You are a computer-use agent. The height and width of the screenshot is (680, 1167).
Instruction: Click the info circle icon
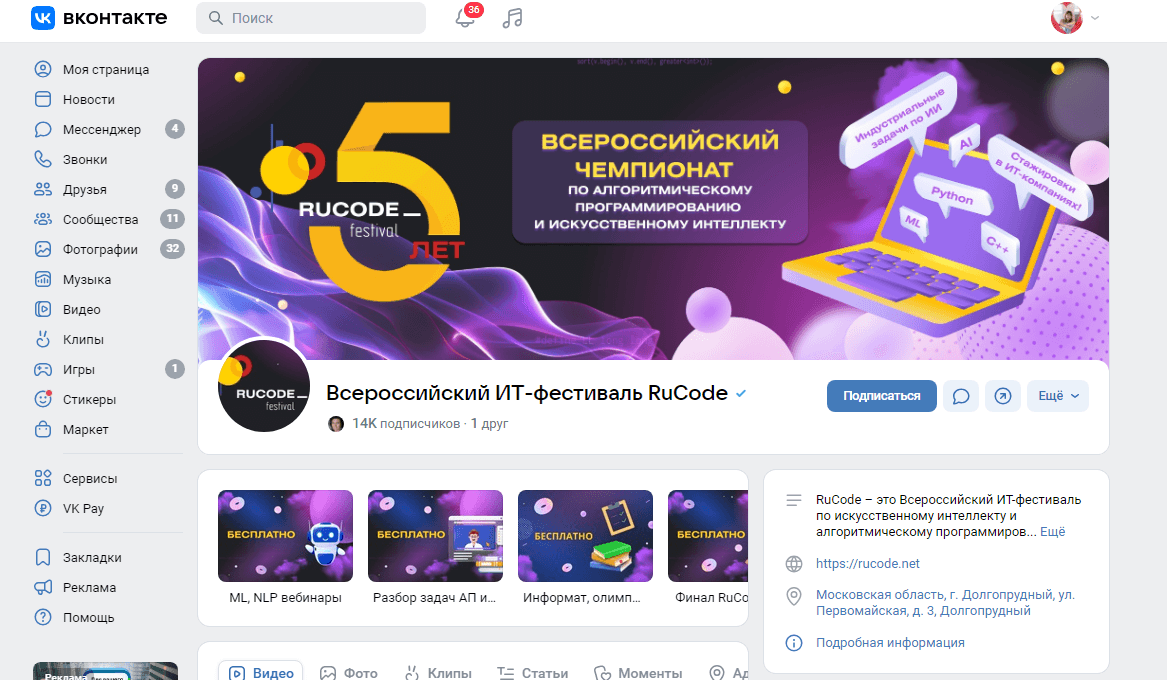[x=794, y=643]
